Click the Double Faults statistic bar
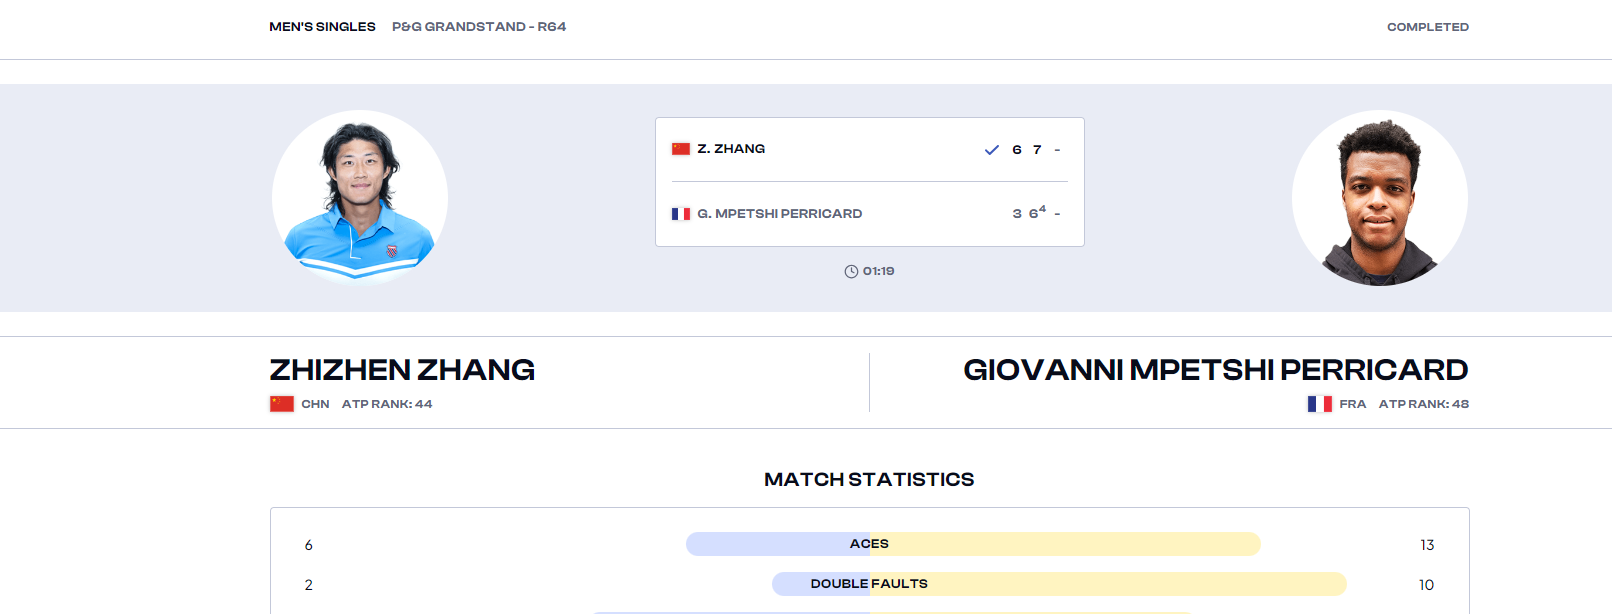The width and height of the screenshot is (1612, 614). point(1059,584)
